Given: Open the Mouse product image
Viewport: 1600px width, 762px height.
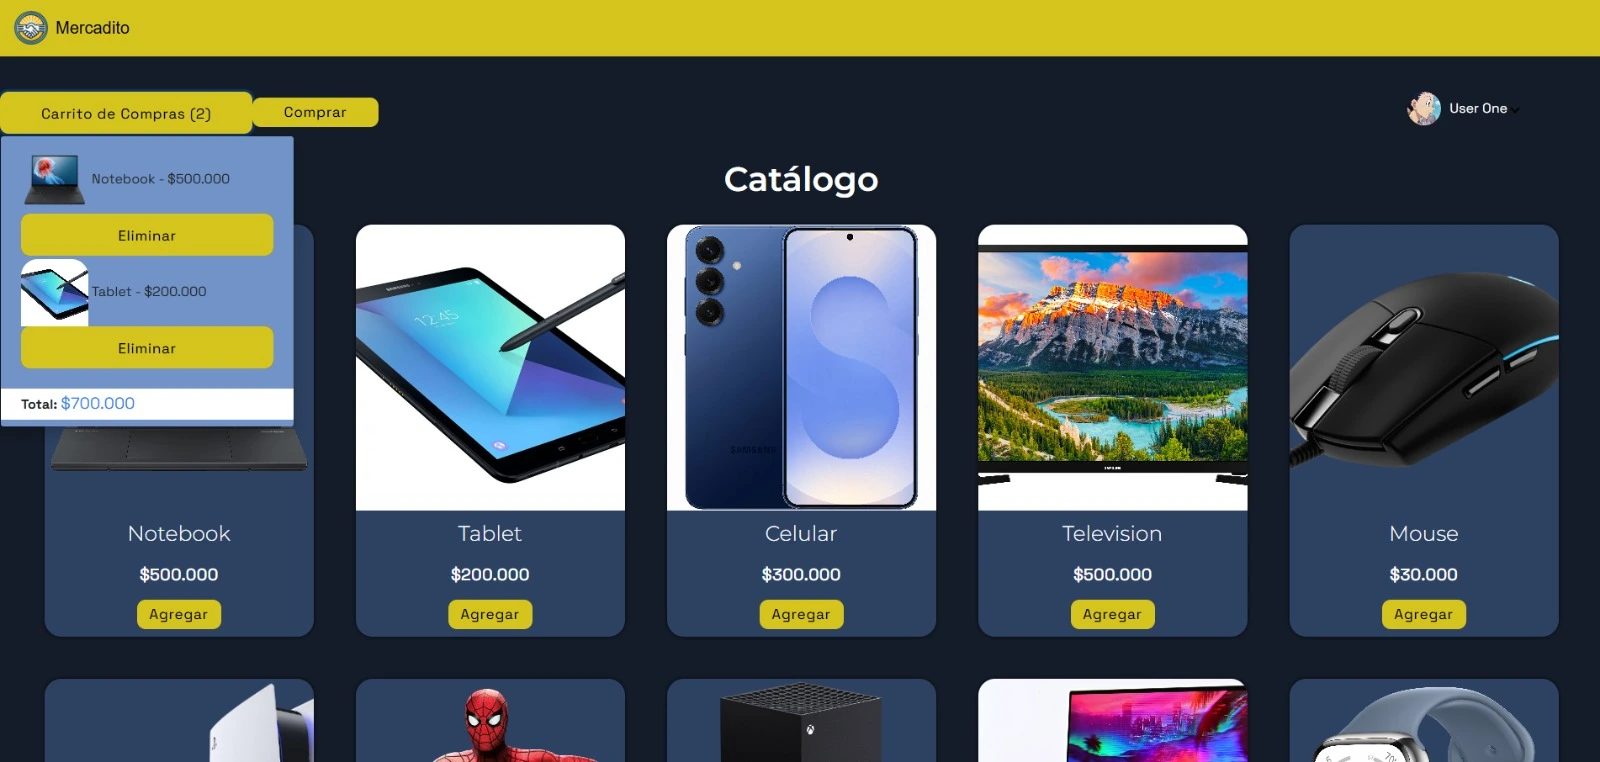Looking at the screenshot, I should click(1424, 367).
